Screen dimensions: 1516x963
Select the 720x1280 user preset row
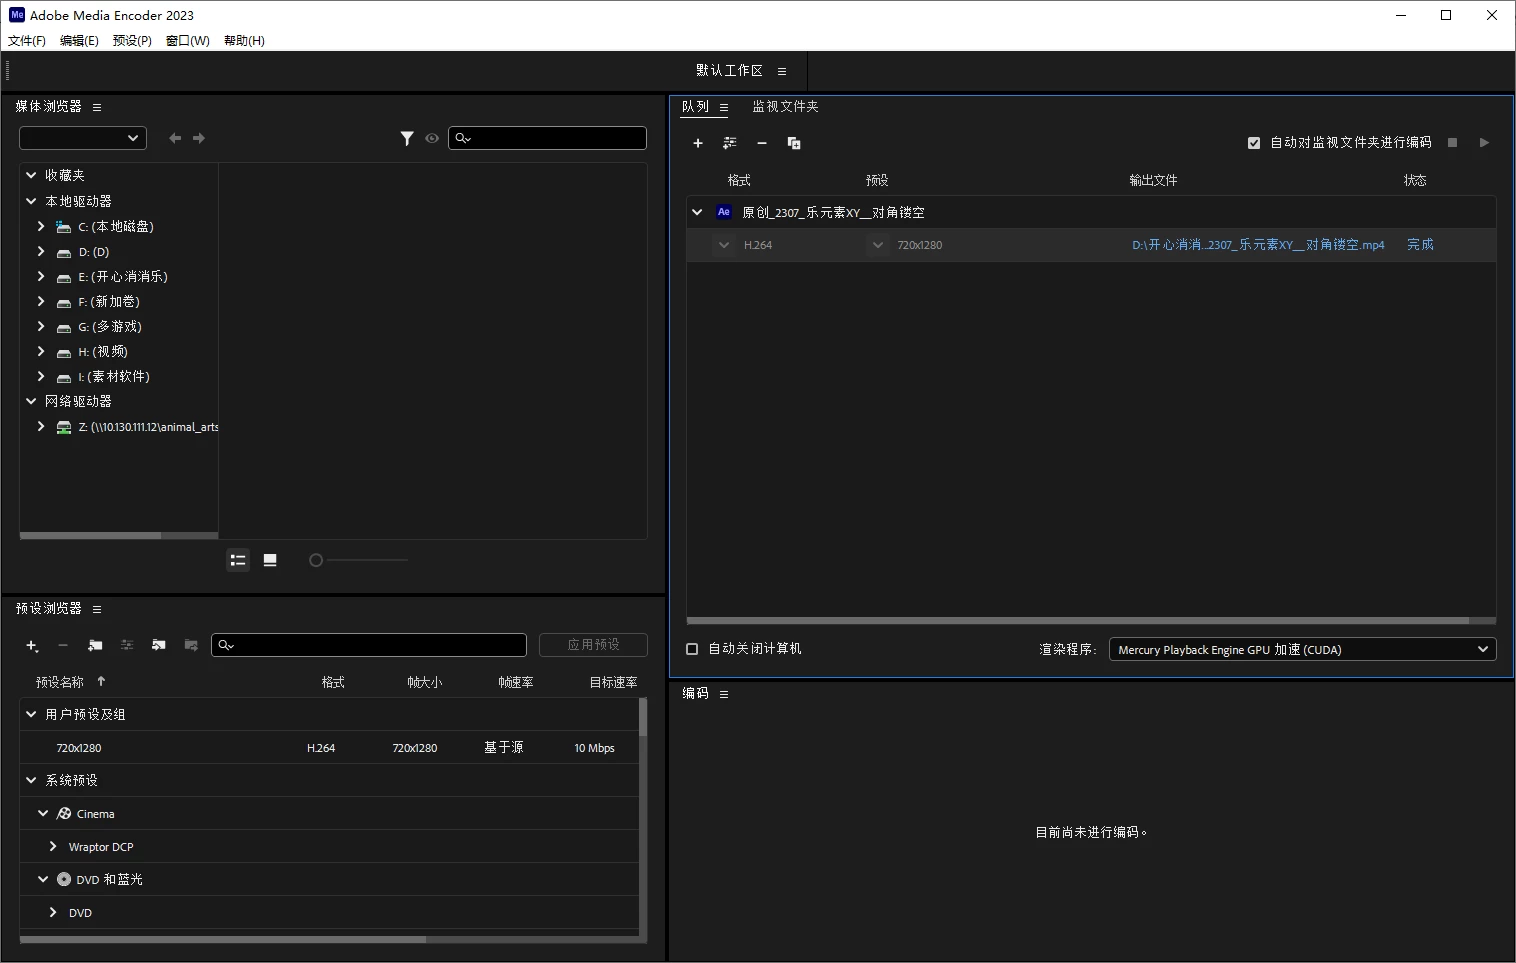329,748
